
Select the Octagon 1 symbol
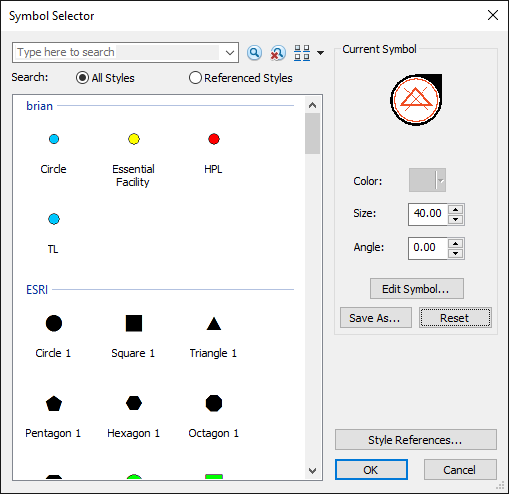(x=214, y=403)
